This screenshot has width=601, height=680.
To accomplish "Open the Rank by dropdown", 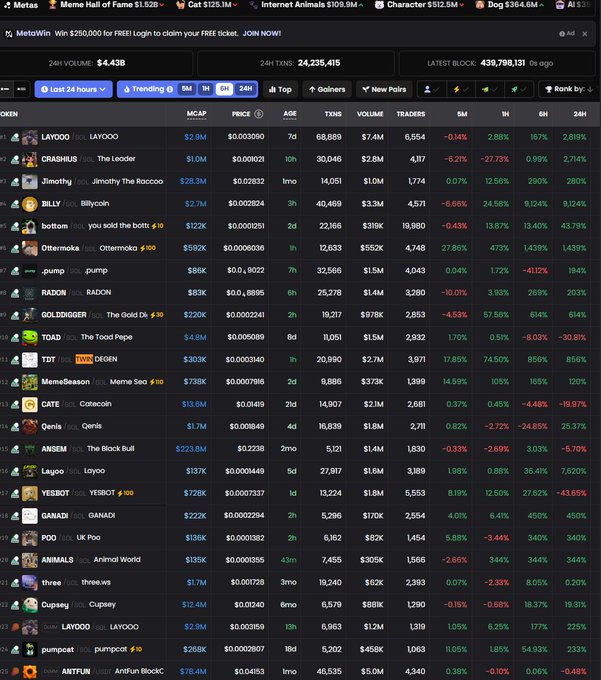I will [569, 89].
